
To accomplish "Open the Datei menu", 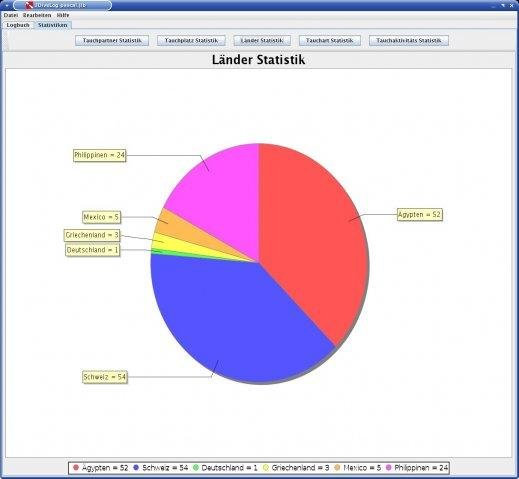I will [11, 15].
